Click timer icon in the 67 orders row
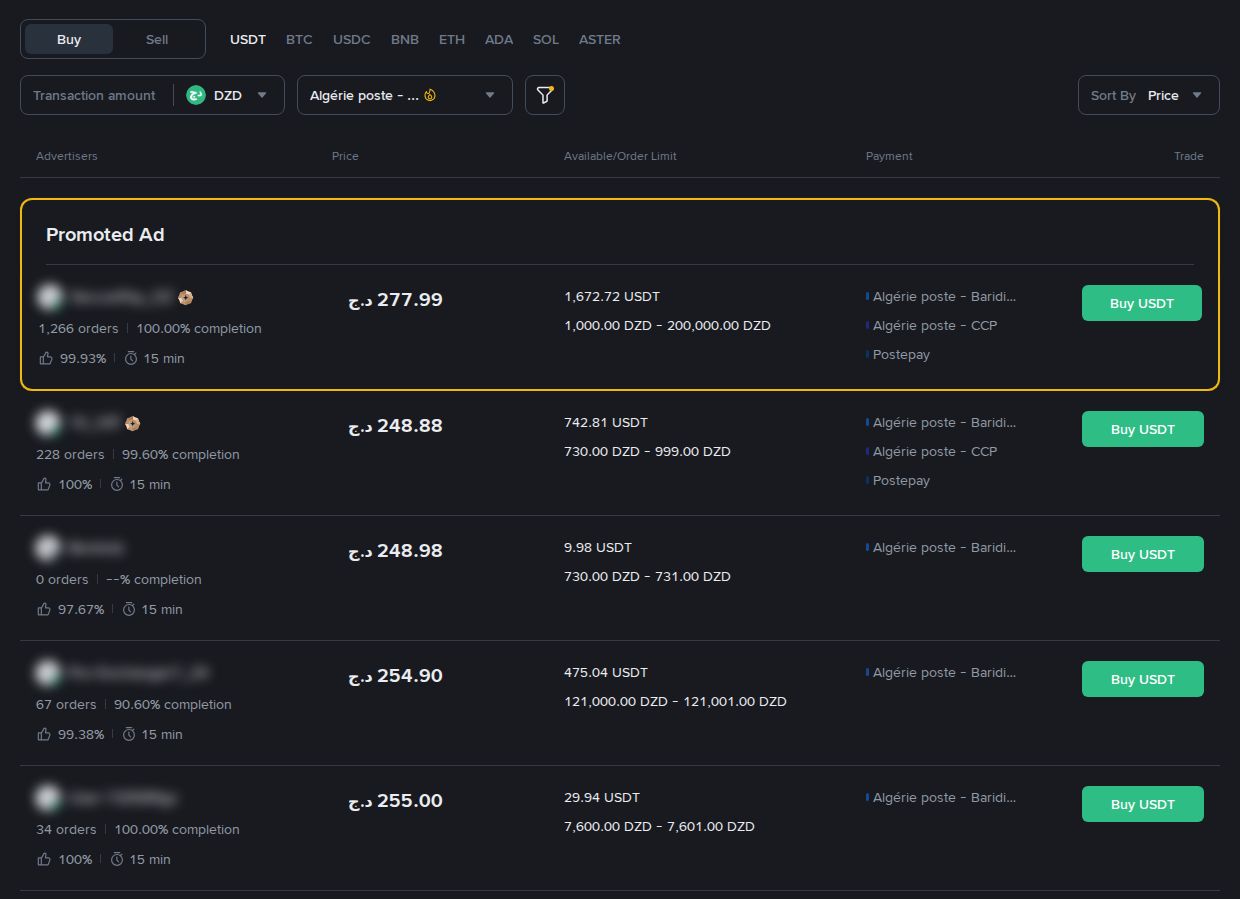The height and width of the screenshot is (899, 1240). pos(129,734)
